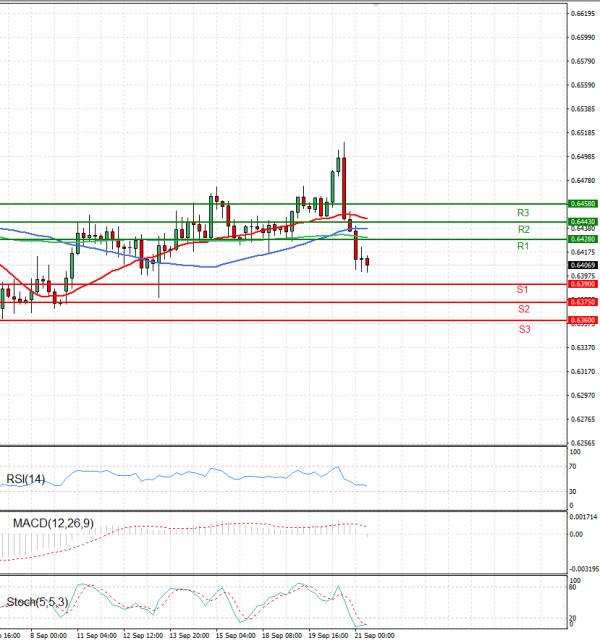The height and width of the screenshot is (643, 600).
Task: Click the S1 support label
Action: (522, 290)
